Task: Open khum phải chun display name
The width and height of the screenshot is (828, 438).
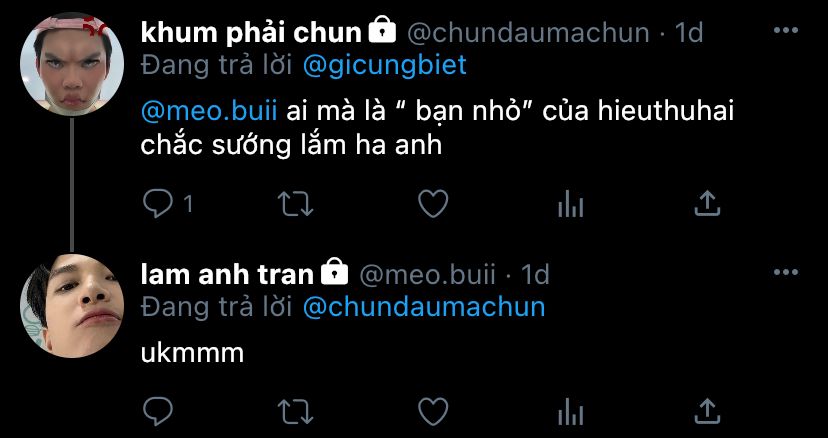Action: click(x=251, y=33)
